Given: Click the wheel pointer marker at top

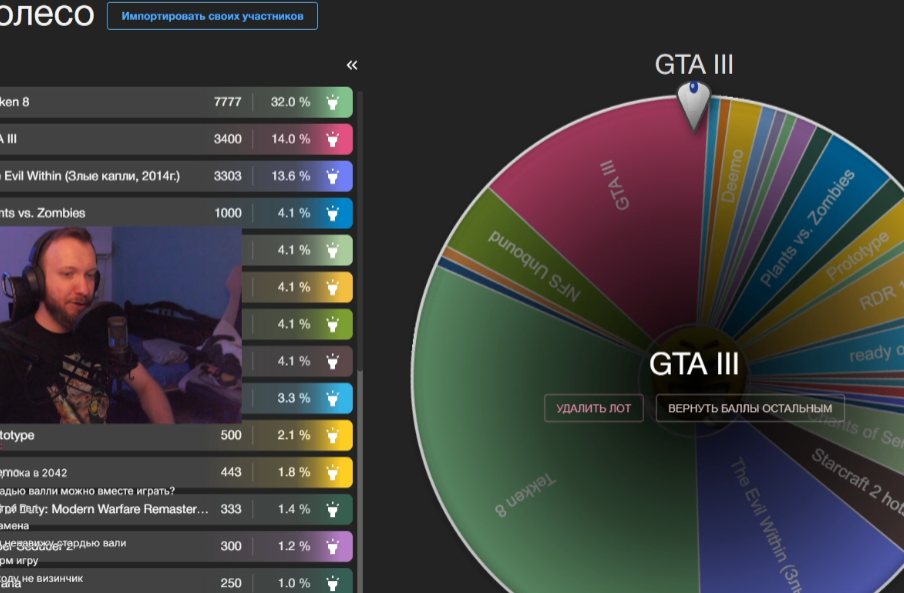Looking at the screenshot, I should click(x=694, y=105).
